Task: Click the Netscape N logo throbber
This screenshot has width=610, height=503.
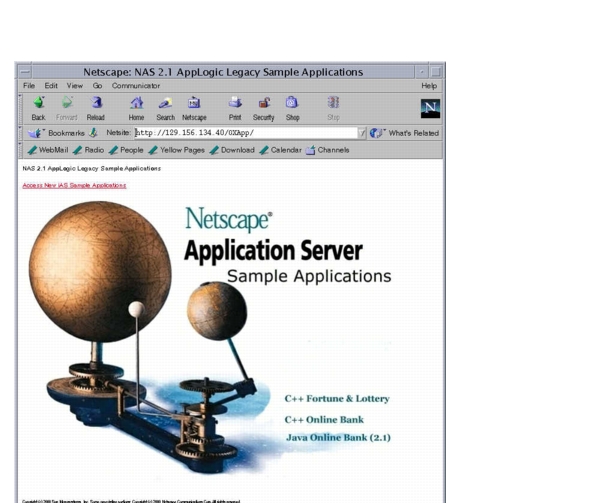Action: pos(430,109)
